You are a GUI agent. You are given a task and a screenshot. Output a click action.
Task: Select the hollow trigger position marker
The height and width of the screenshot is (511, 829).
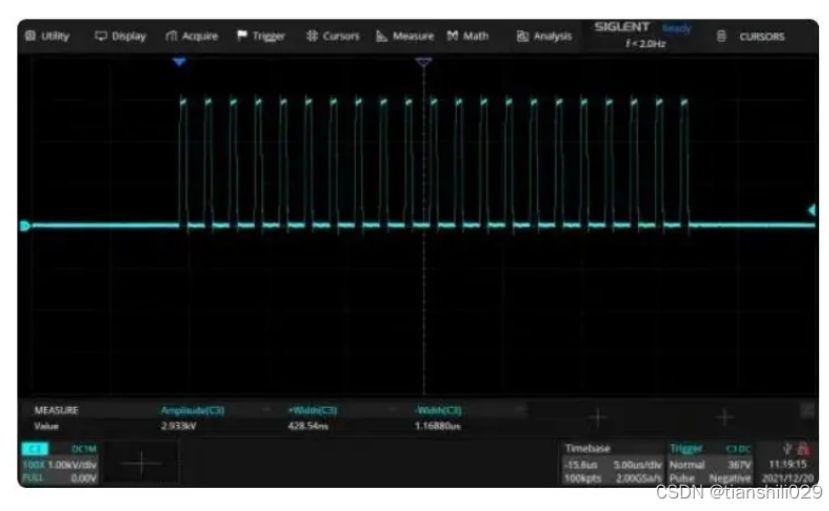tap(423, 62)
